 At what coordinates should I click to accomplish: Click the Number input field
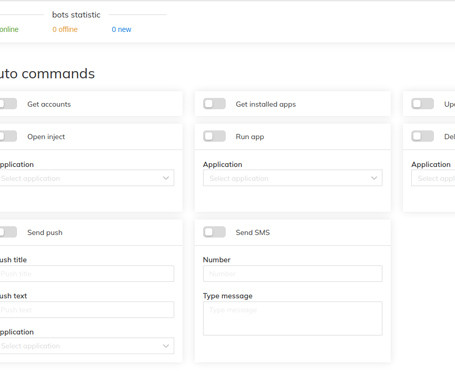[293, 274]
